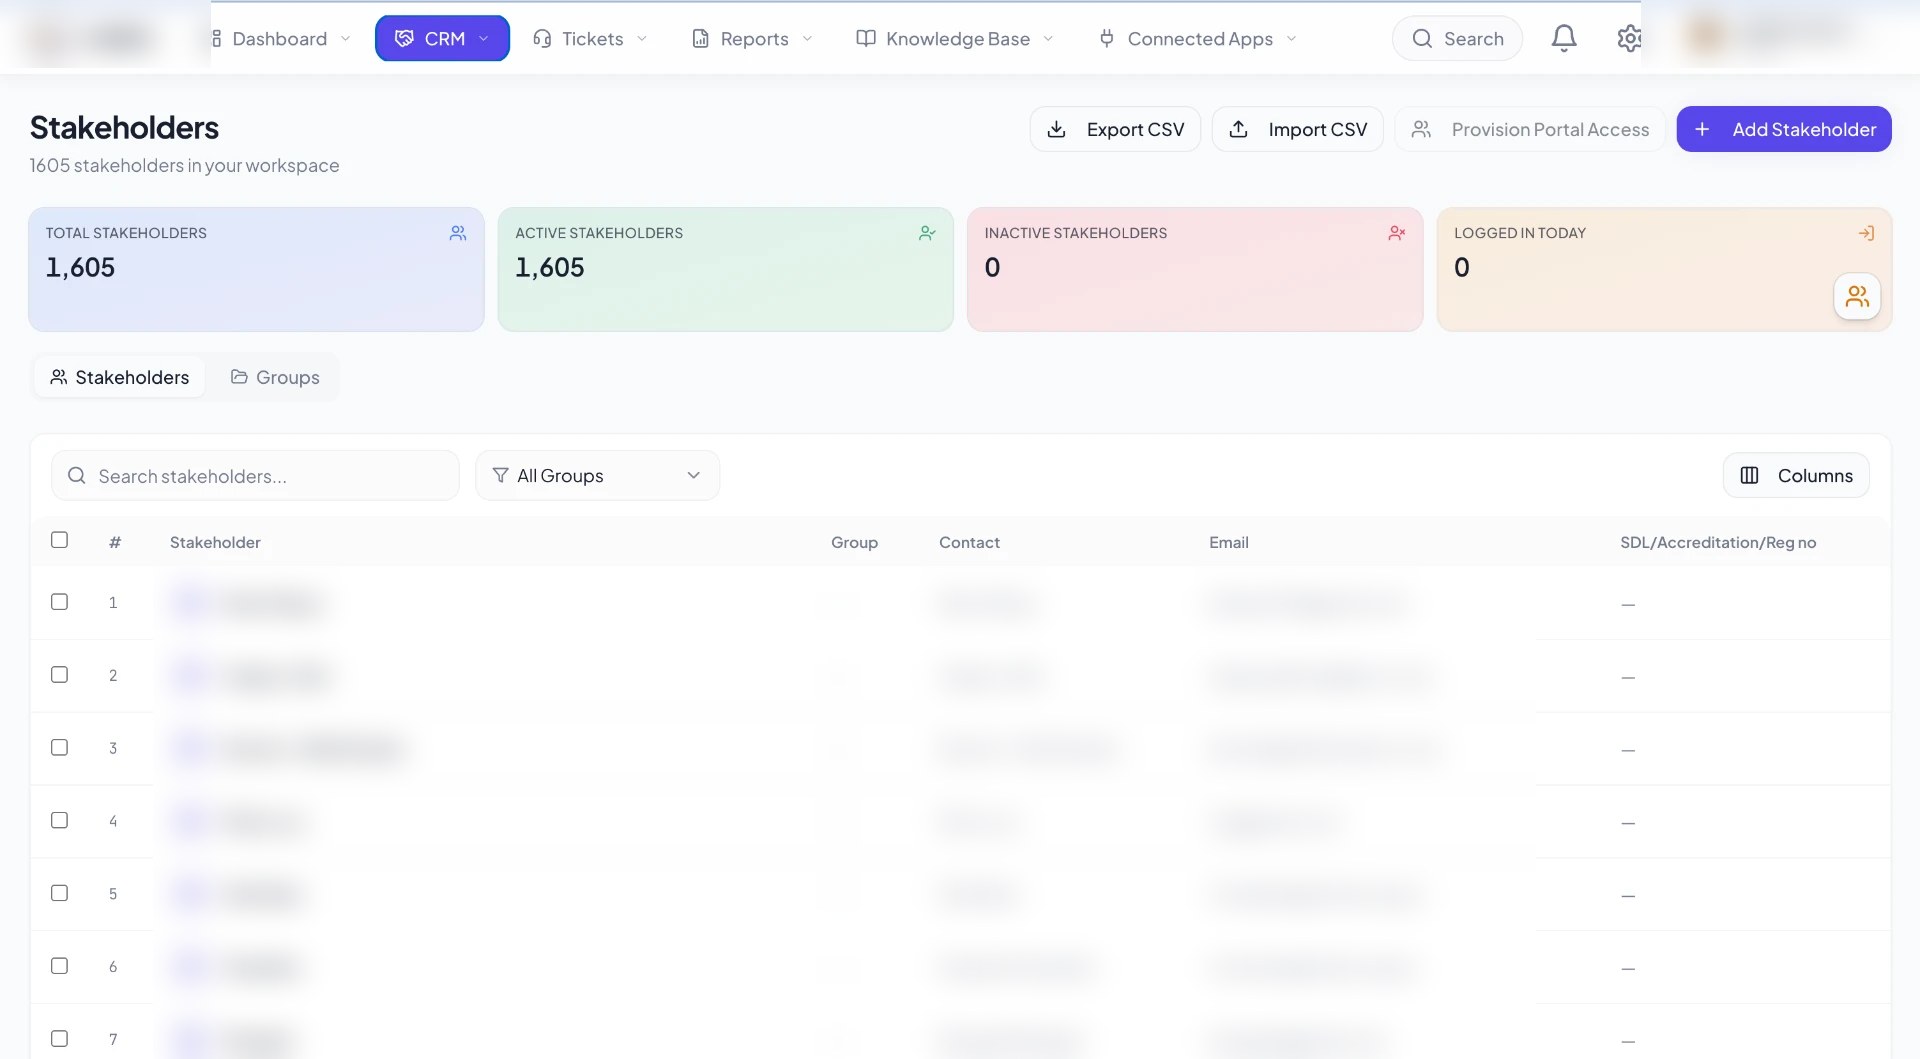Image resolution: width=1920 pixels, height=1059 pixels.
Task: Click the Inactive Stakeholders user-x icon
Action: (1397, 233)
